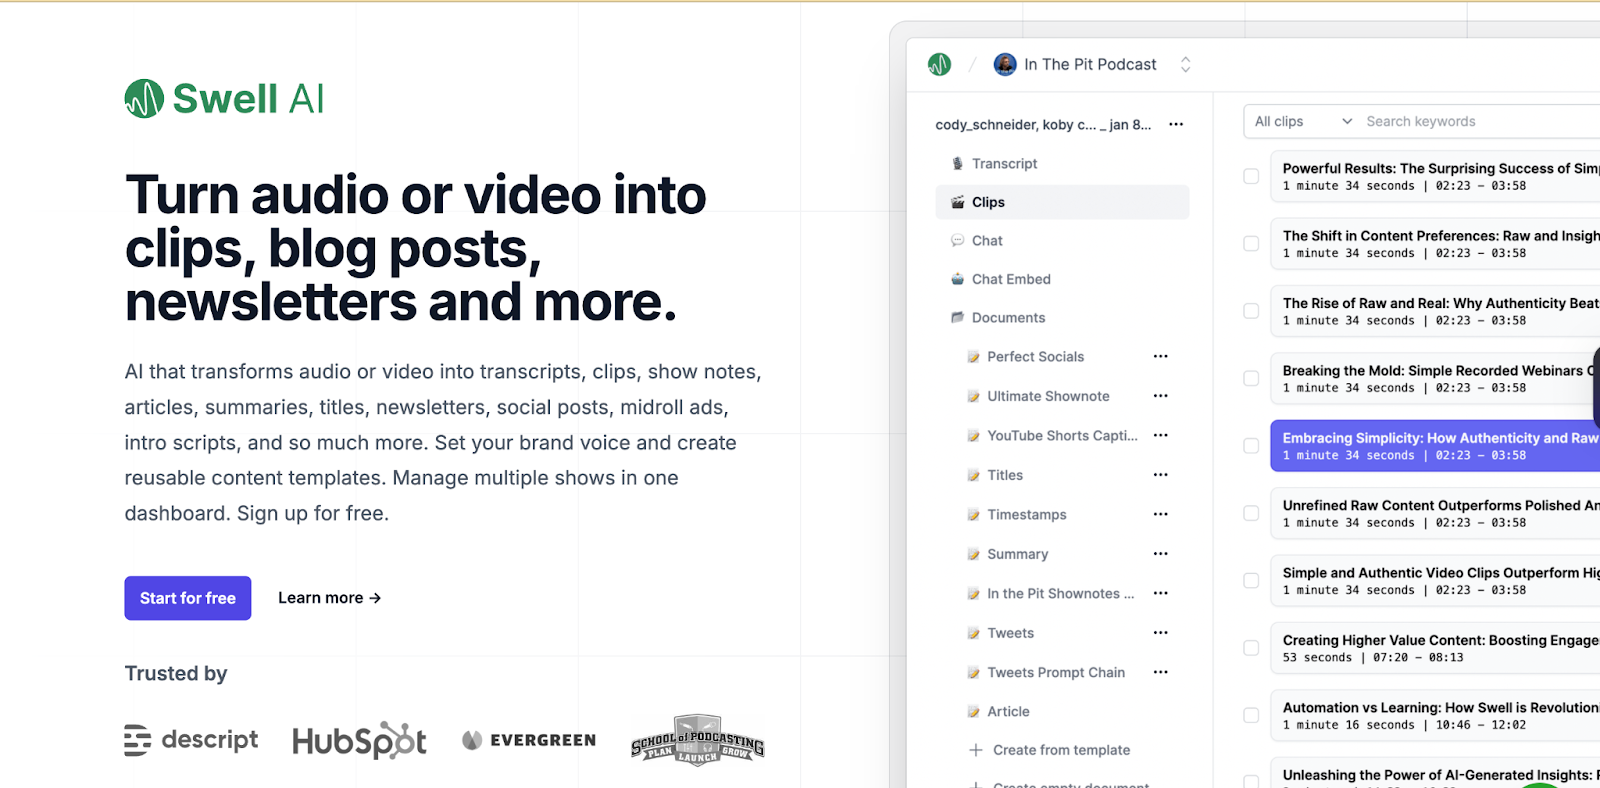
Task: Click the Swell AI wordmark
Action: [248, 99]
